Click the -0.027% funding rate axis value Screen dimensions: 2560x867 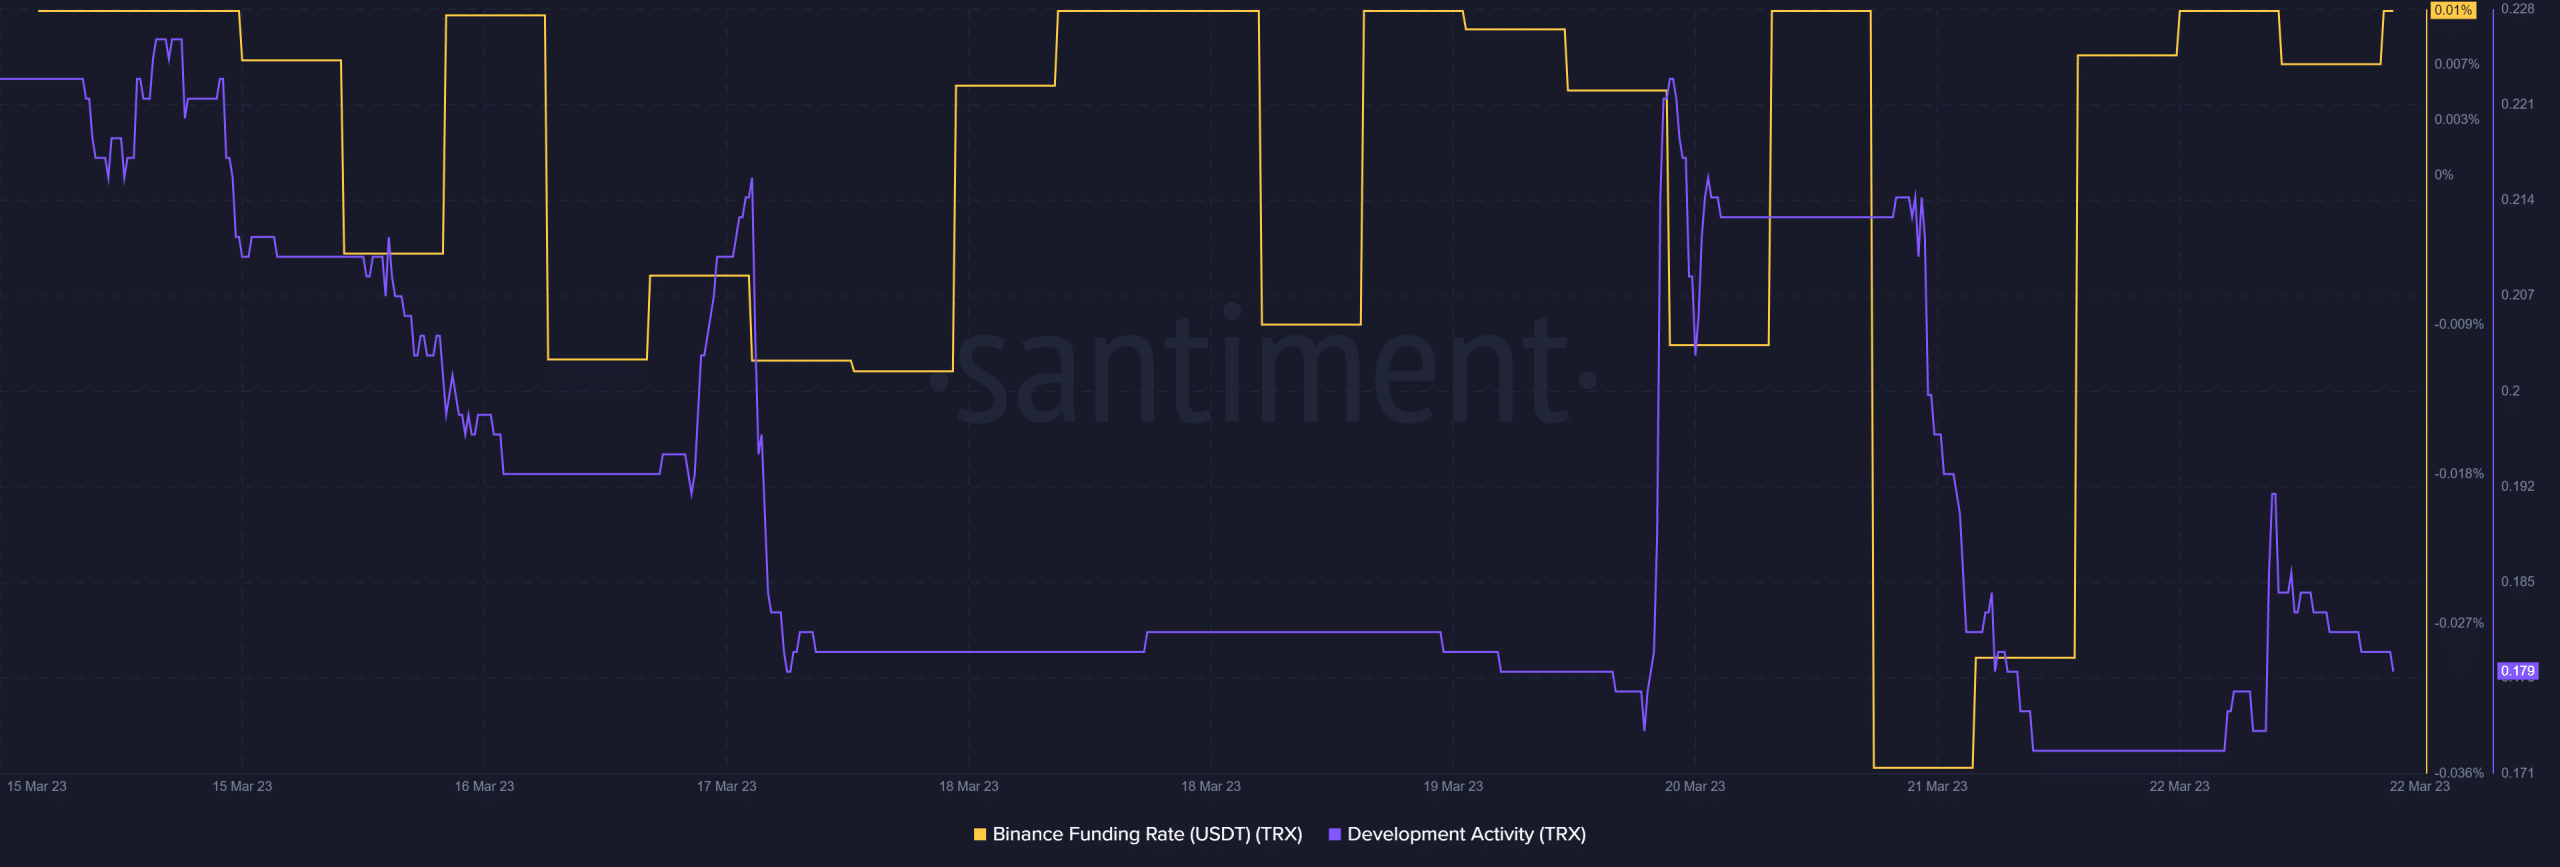[2459, 623]
